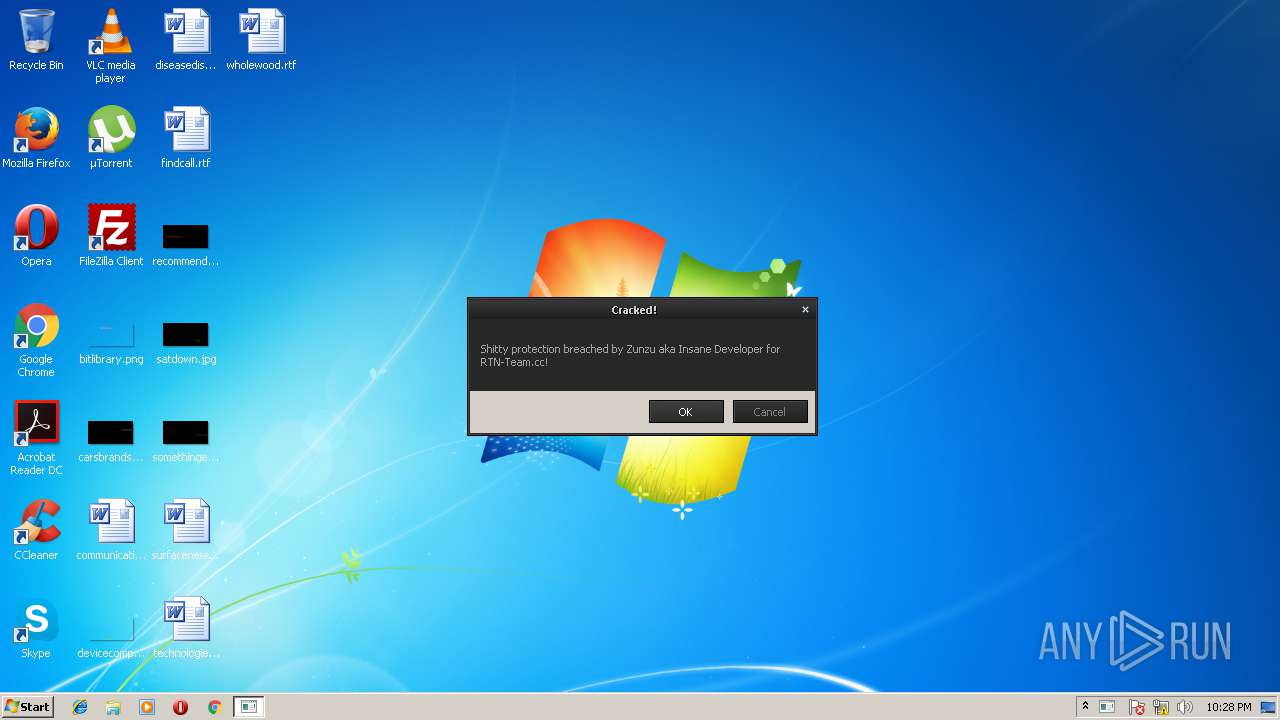Screen dimensions: 1280x720
Task: Open the network status tray icon
Action: pos(1161,707)
